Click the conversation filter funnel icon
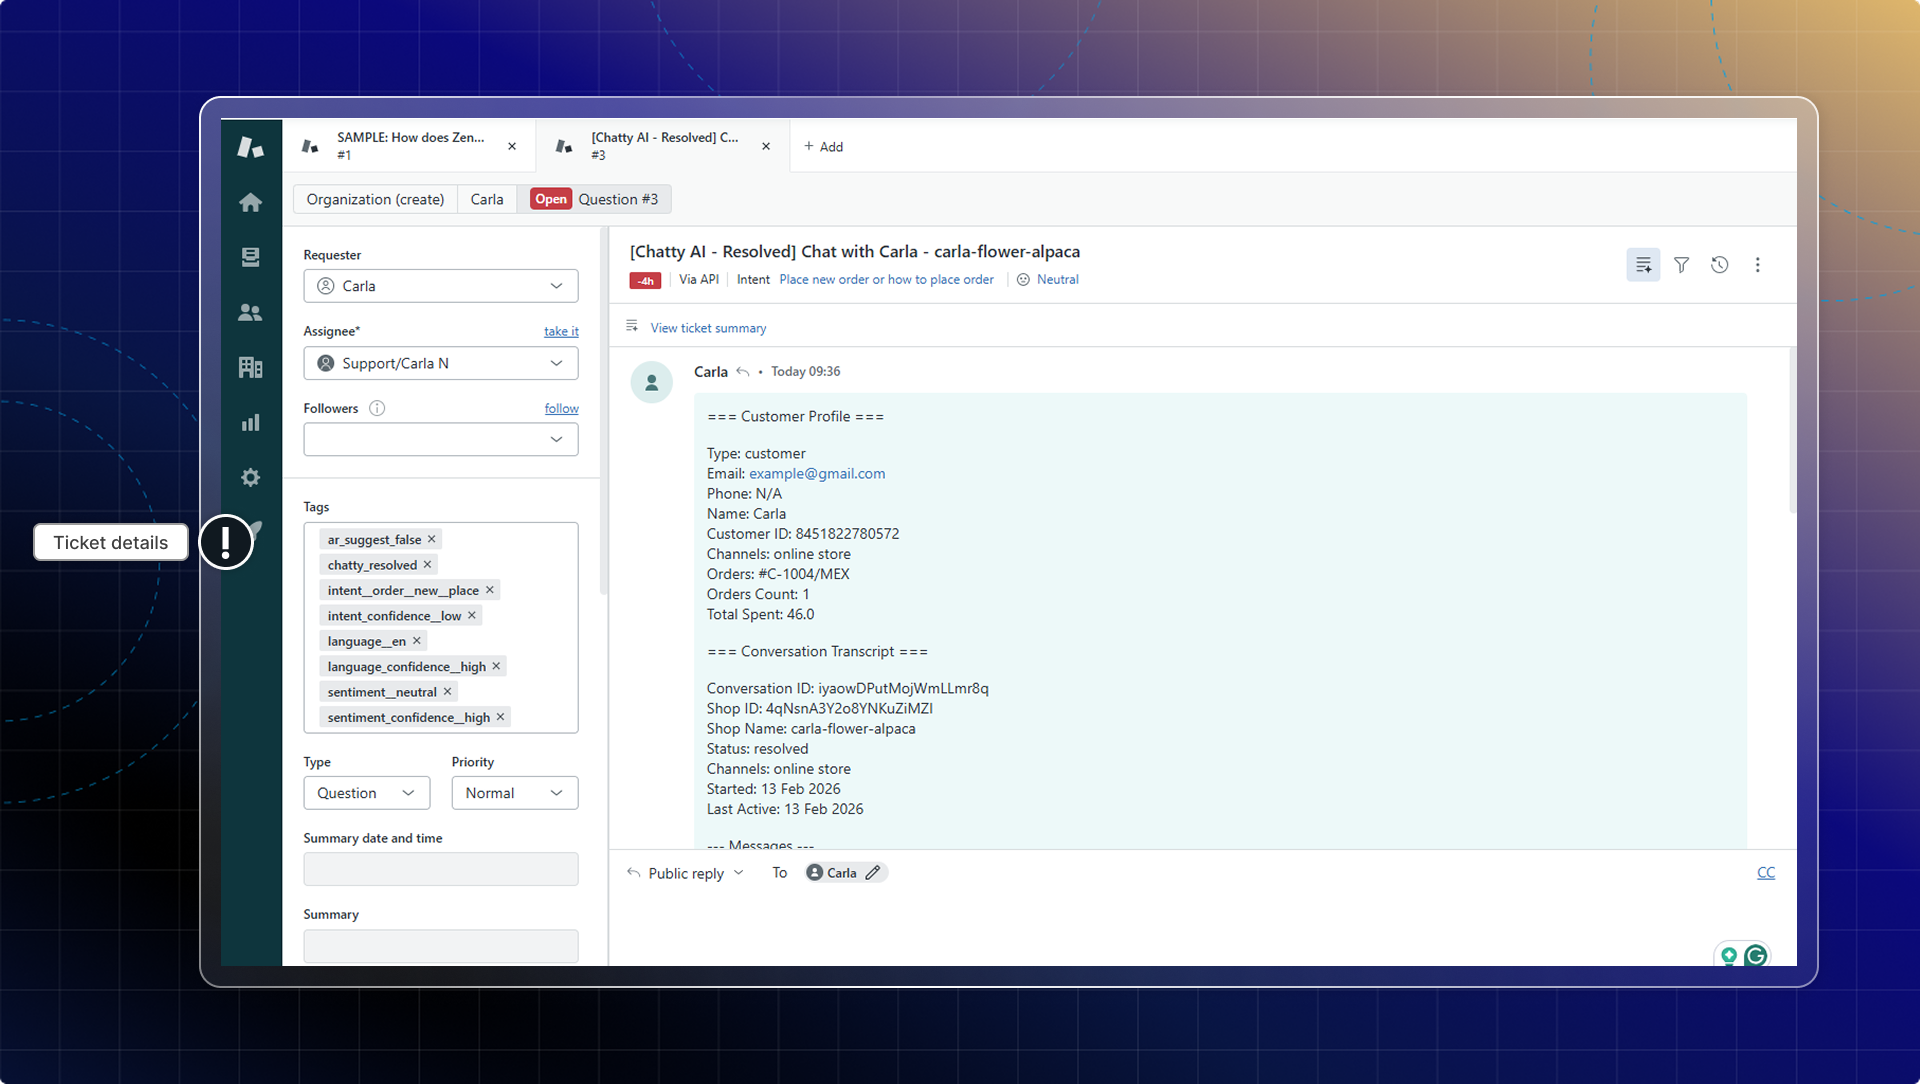This screenshot has height=1084, width=1920. (1681, 265)
